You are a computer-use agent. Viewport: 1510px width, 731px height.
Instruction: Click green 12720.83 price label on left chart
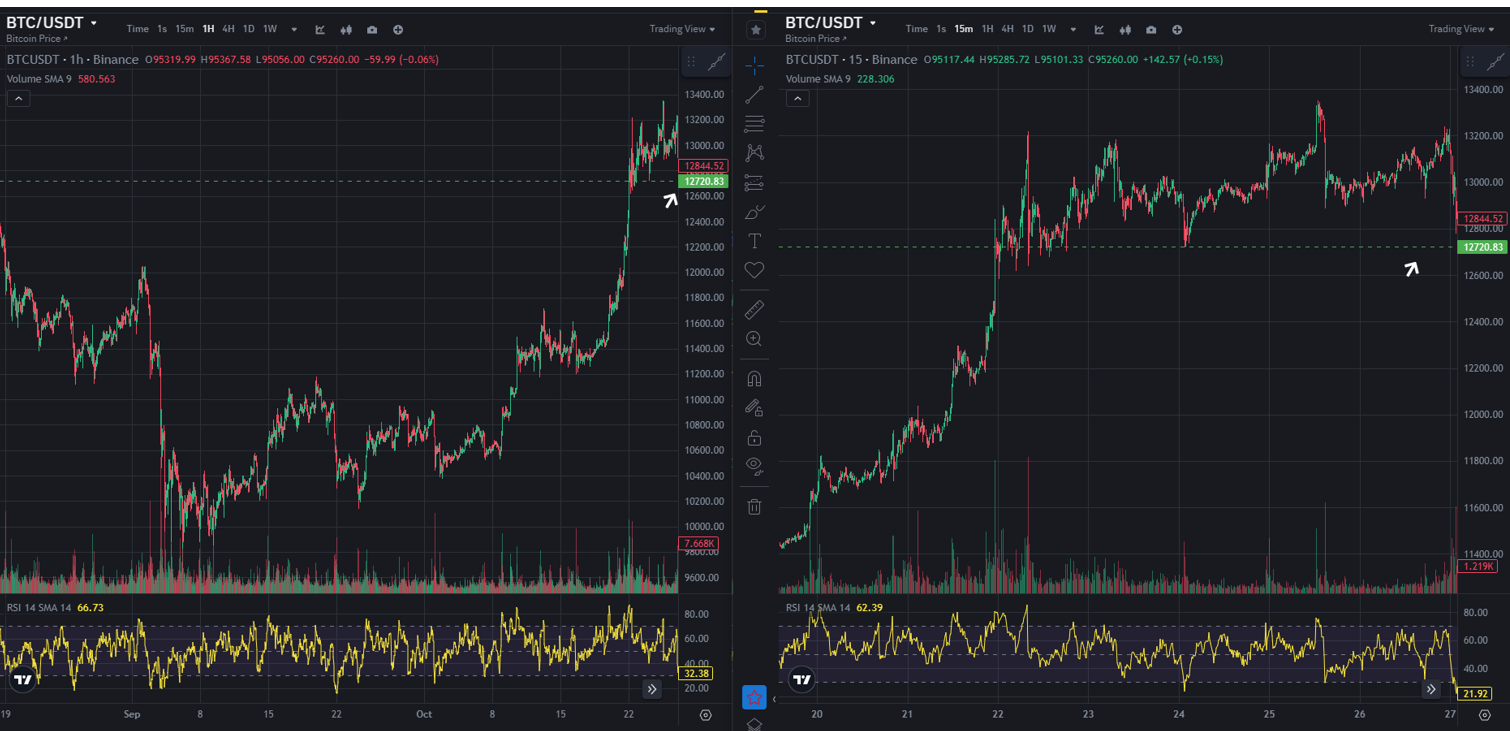703,181
